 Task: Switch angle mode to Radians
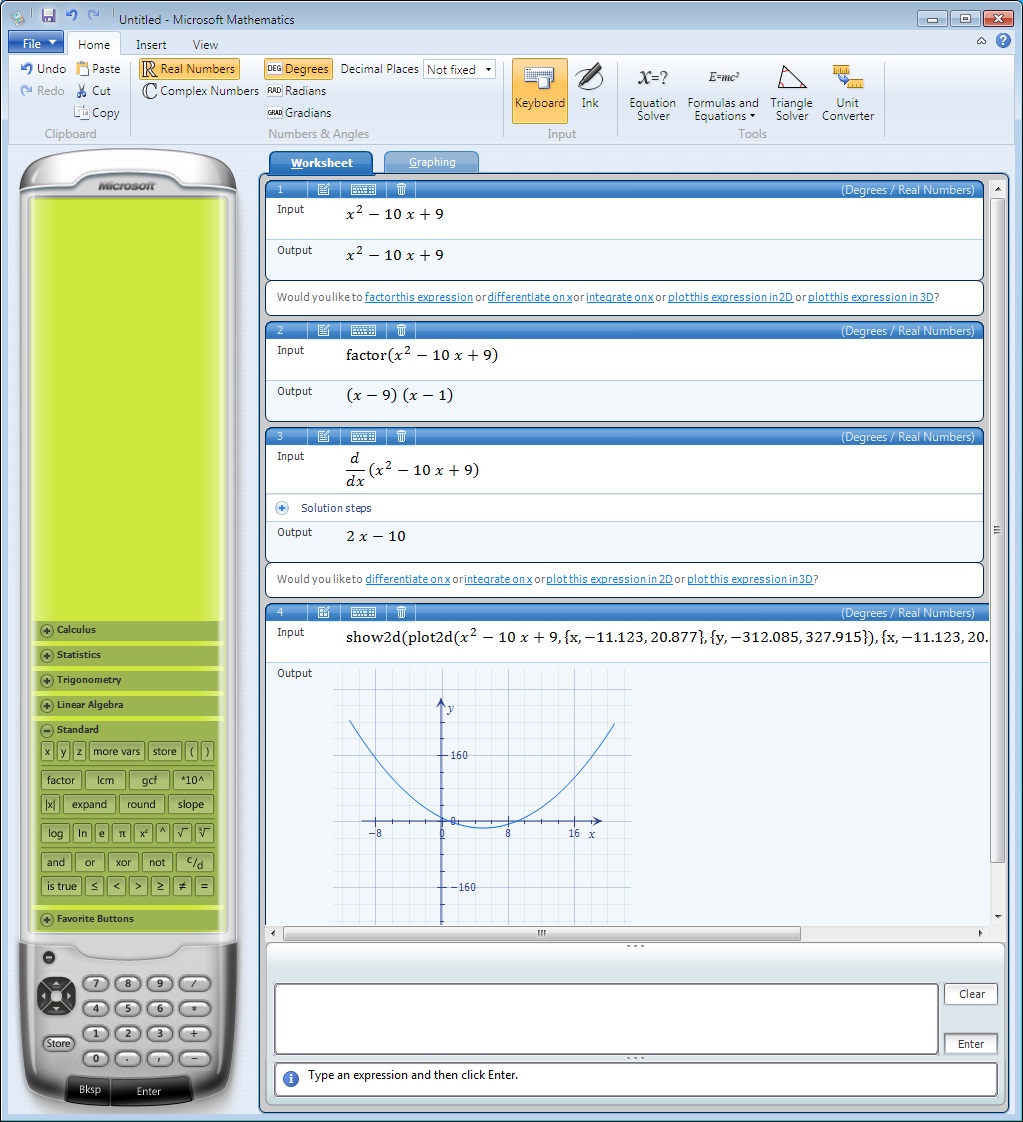pyautogui.click(x=297, y=90)
